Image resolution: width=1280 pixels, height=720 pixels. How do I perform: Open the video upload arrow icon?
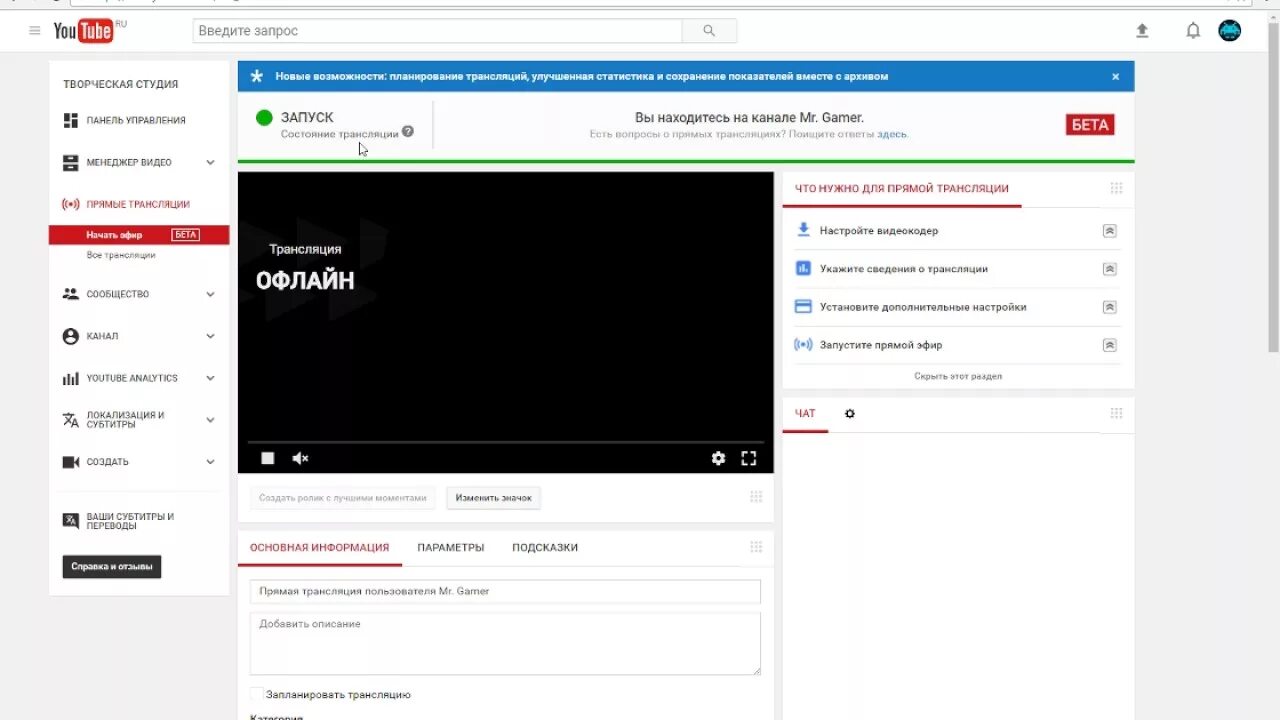1142,31
